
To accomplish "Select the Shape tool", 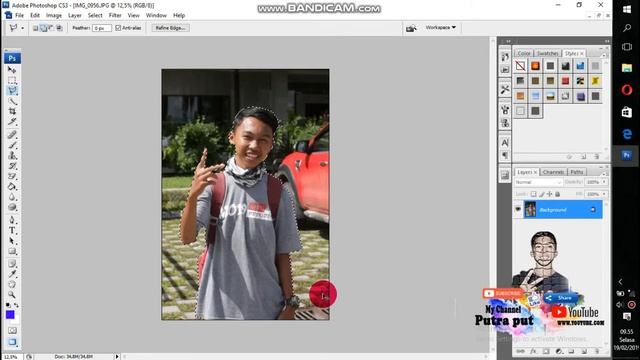I will coord(12,251).
